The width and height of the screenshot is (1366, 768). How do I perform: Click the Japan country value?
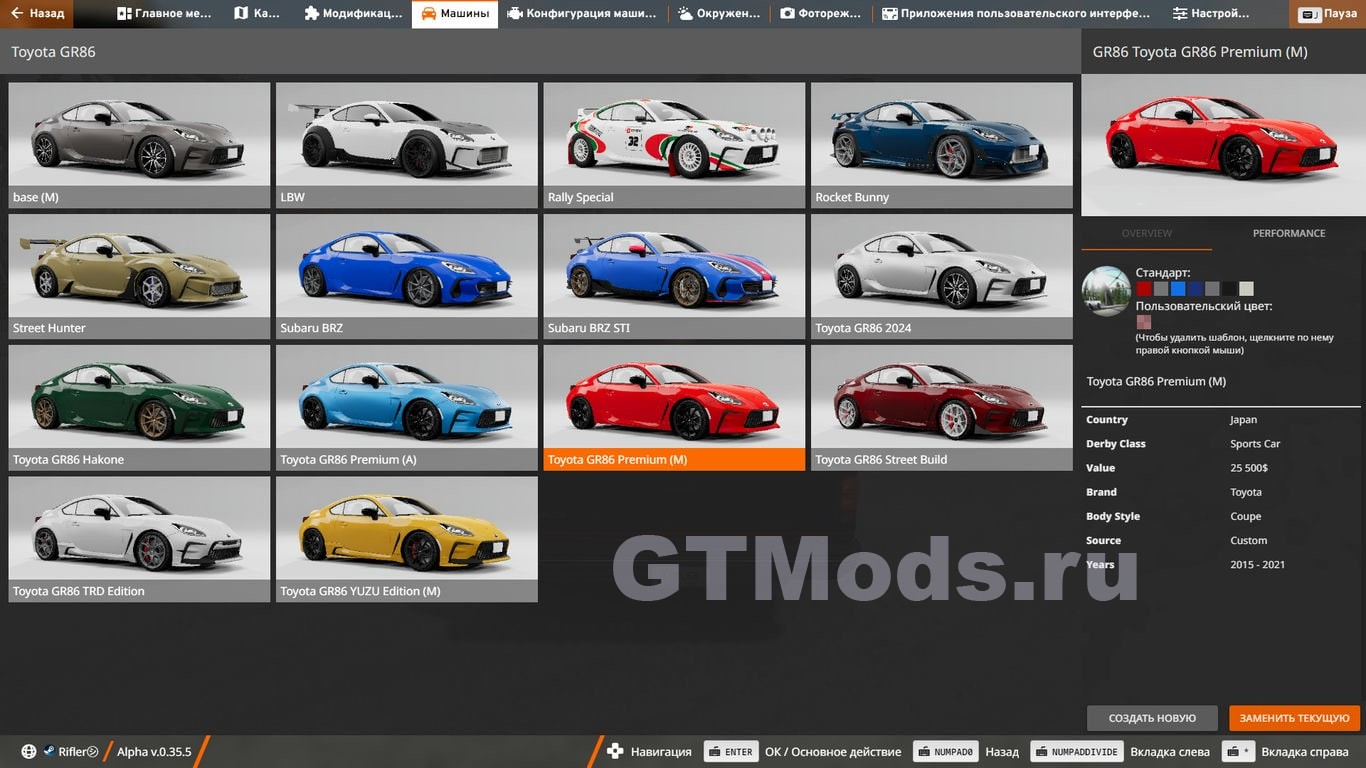tap(1243, 420)
